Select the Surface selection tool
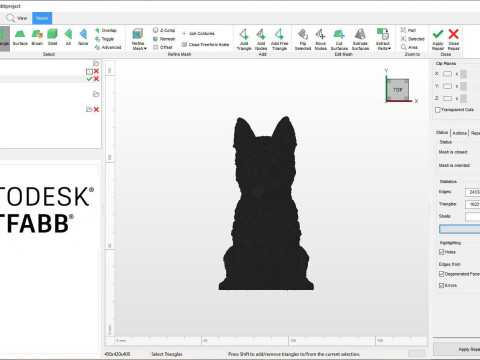Viewport: 480px width, 360px height. [x=20, y=37]
